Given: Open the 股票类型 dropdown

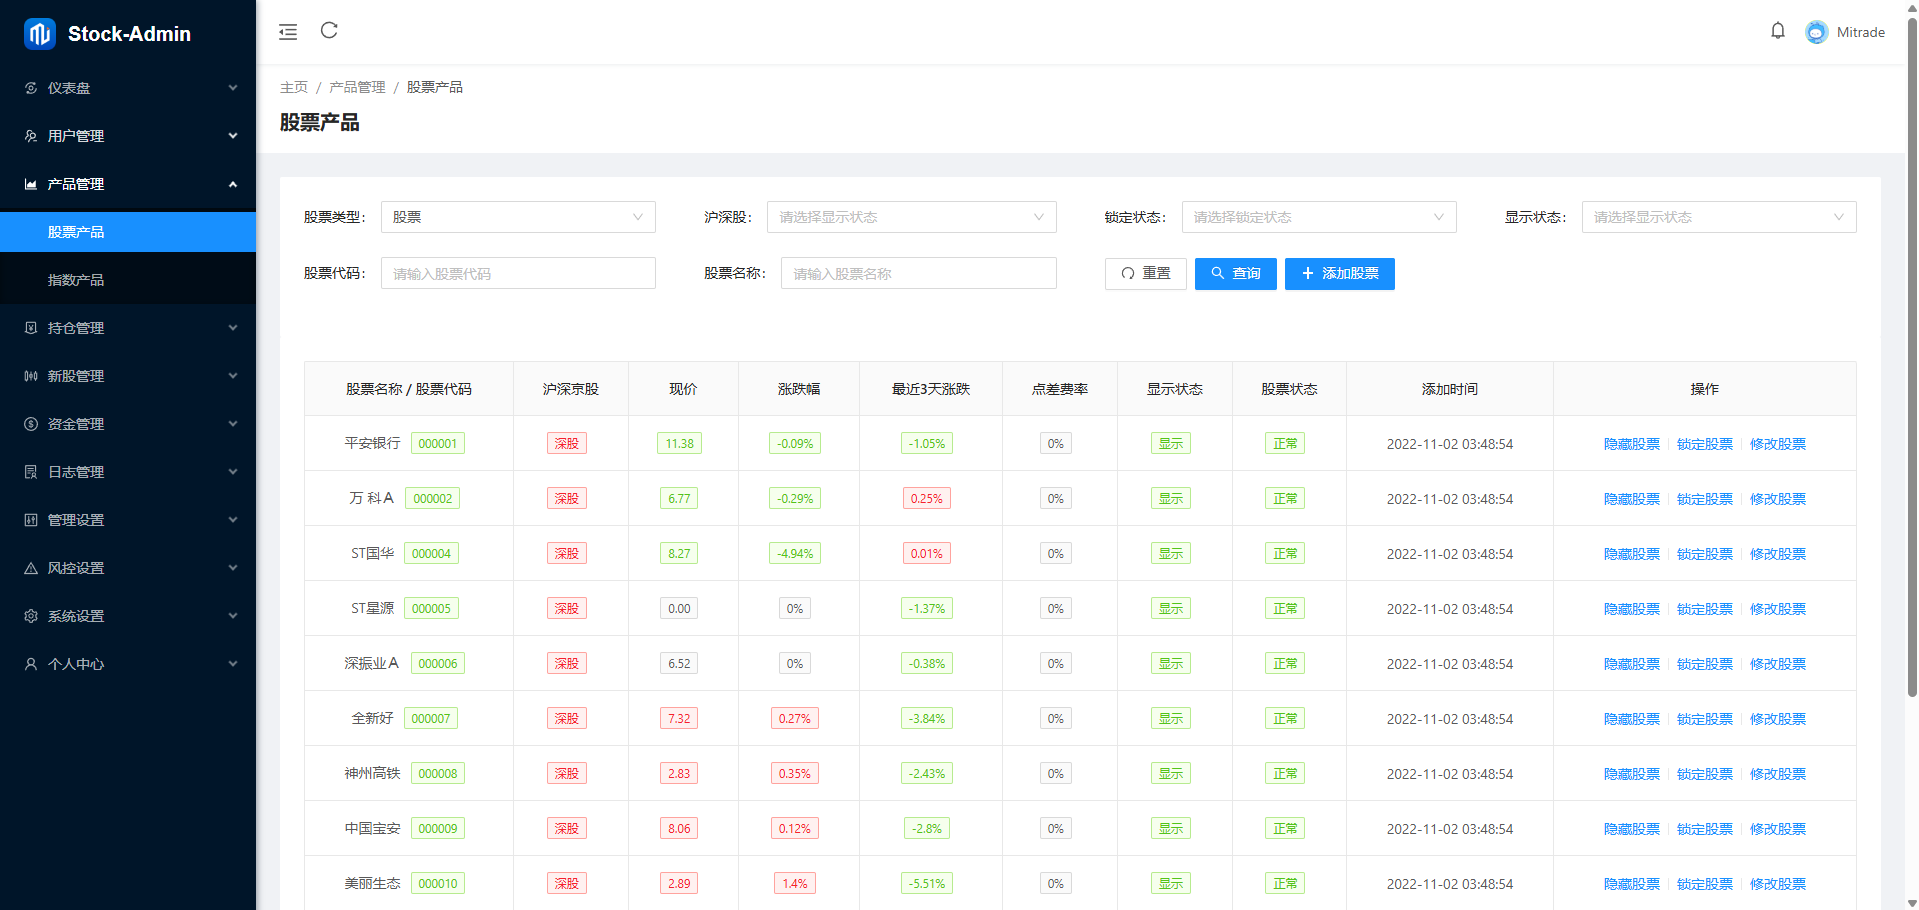Looking at the screenshot, I should (517, 217).
